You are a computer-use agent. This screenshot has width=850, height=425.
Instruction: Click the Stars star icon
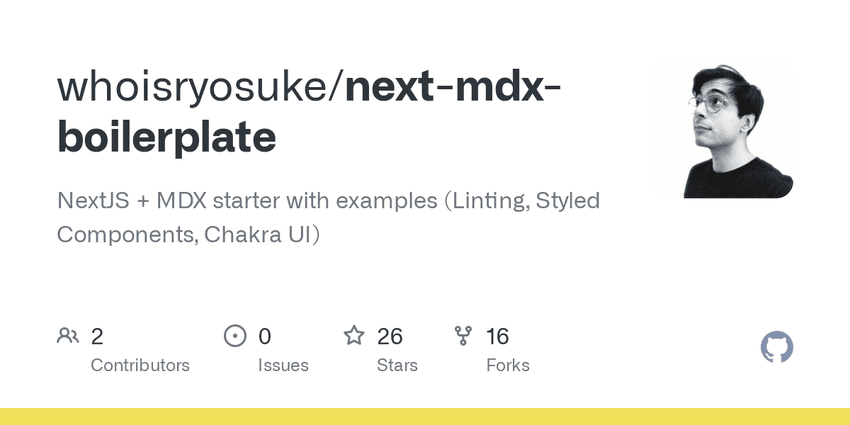[354, 336]
